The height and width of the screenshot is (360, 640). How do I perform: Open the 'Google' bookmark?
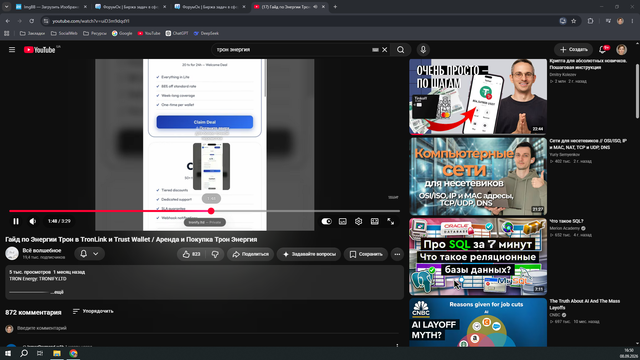122,33
